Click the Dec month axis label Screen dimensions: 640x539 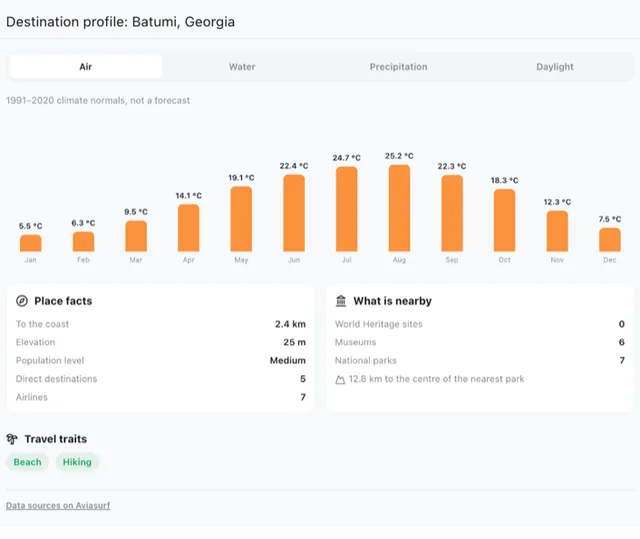pos(610,260)
